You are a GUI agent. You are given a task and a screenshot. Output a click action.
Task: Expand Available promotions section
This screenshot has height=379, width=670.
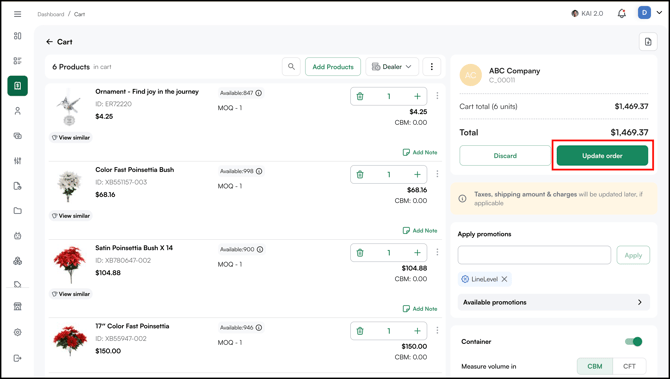tap(554, 302)
